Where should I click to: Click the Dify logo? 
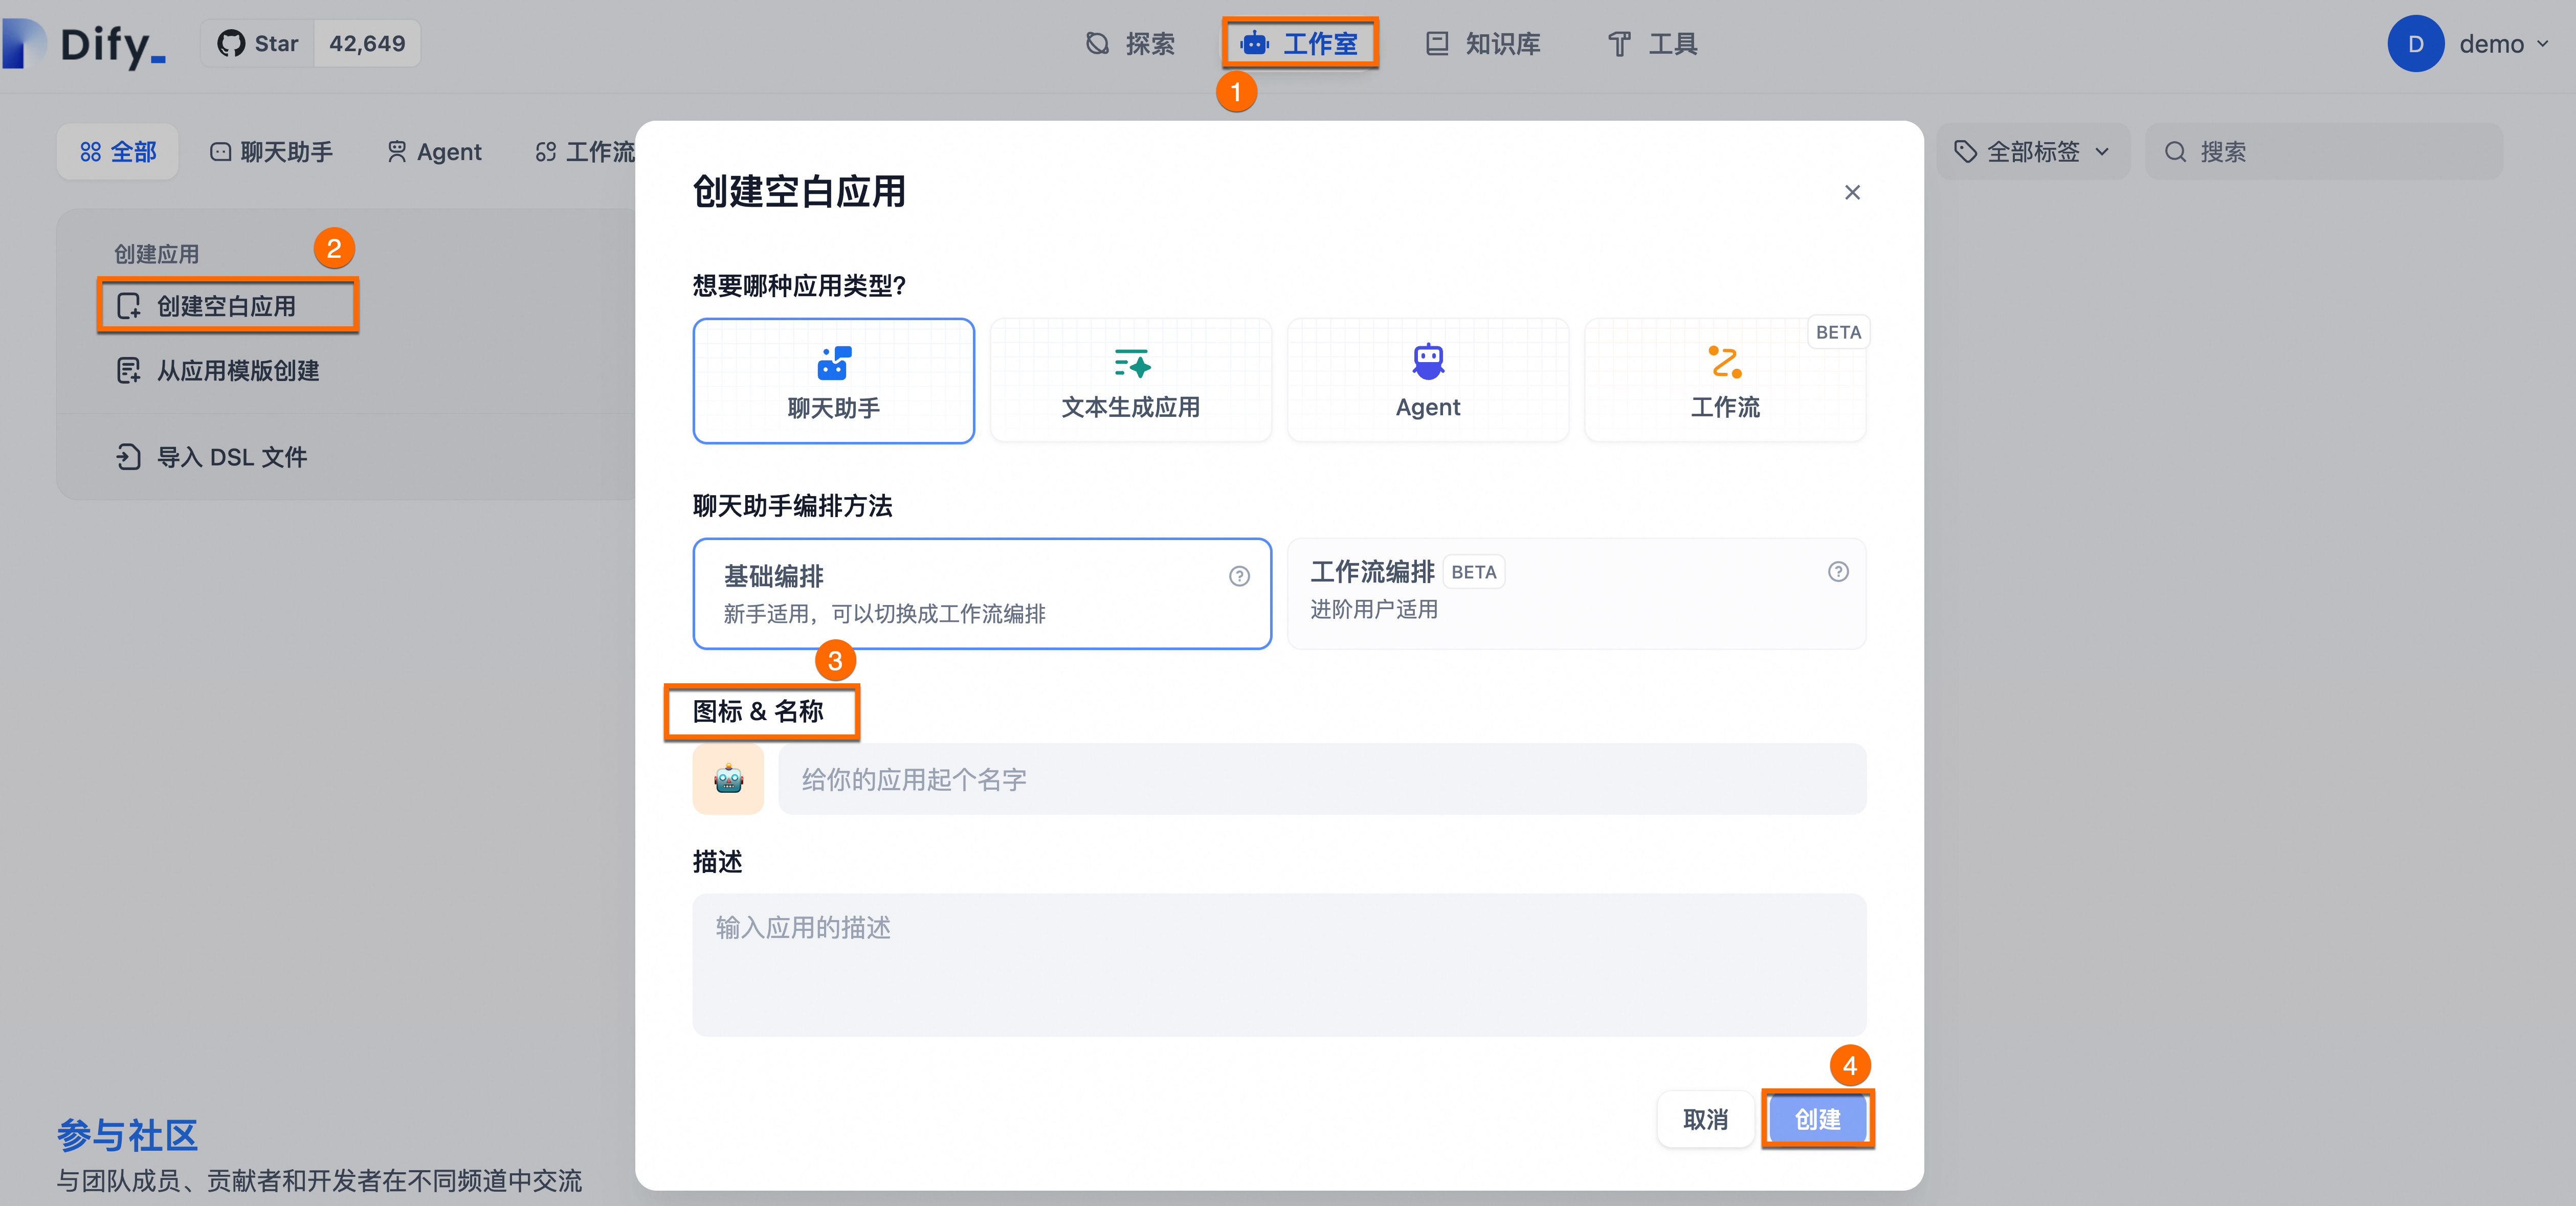[x=84, y=44]
